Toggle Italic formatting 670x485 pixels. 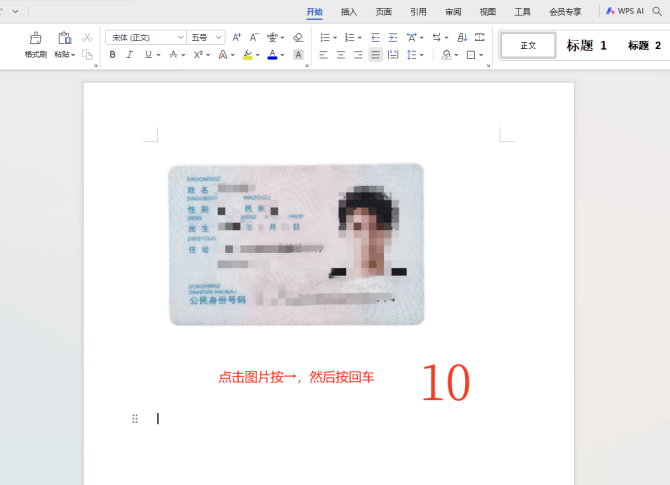pos(130,55)
